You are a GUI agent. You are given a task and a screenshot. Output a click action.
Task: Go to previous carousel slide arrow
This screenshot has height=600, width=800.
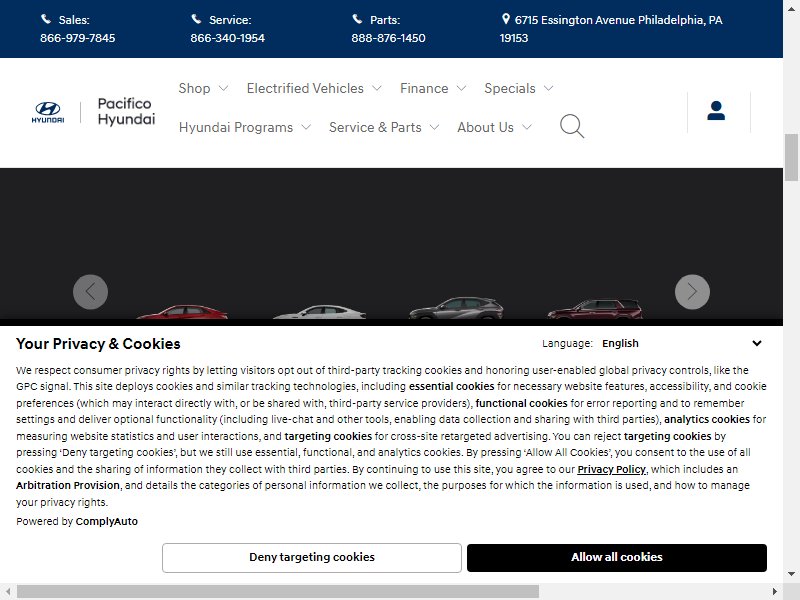[90, 292]
